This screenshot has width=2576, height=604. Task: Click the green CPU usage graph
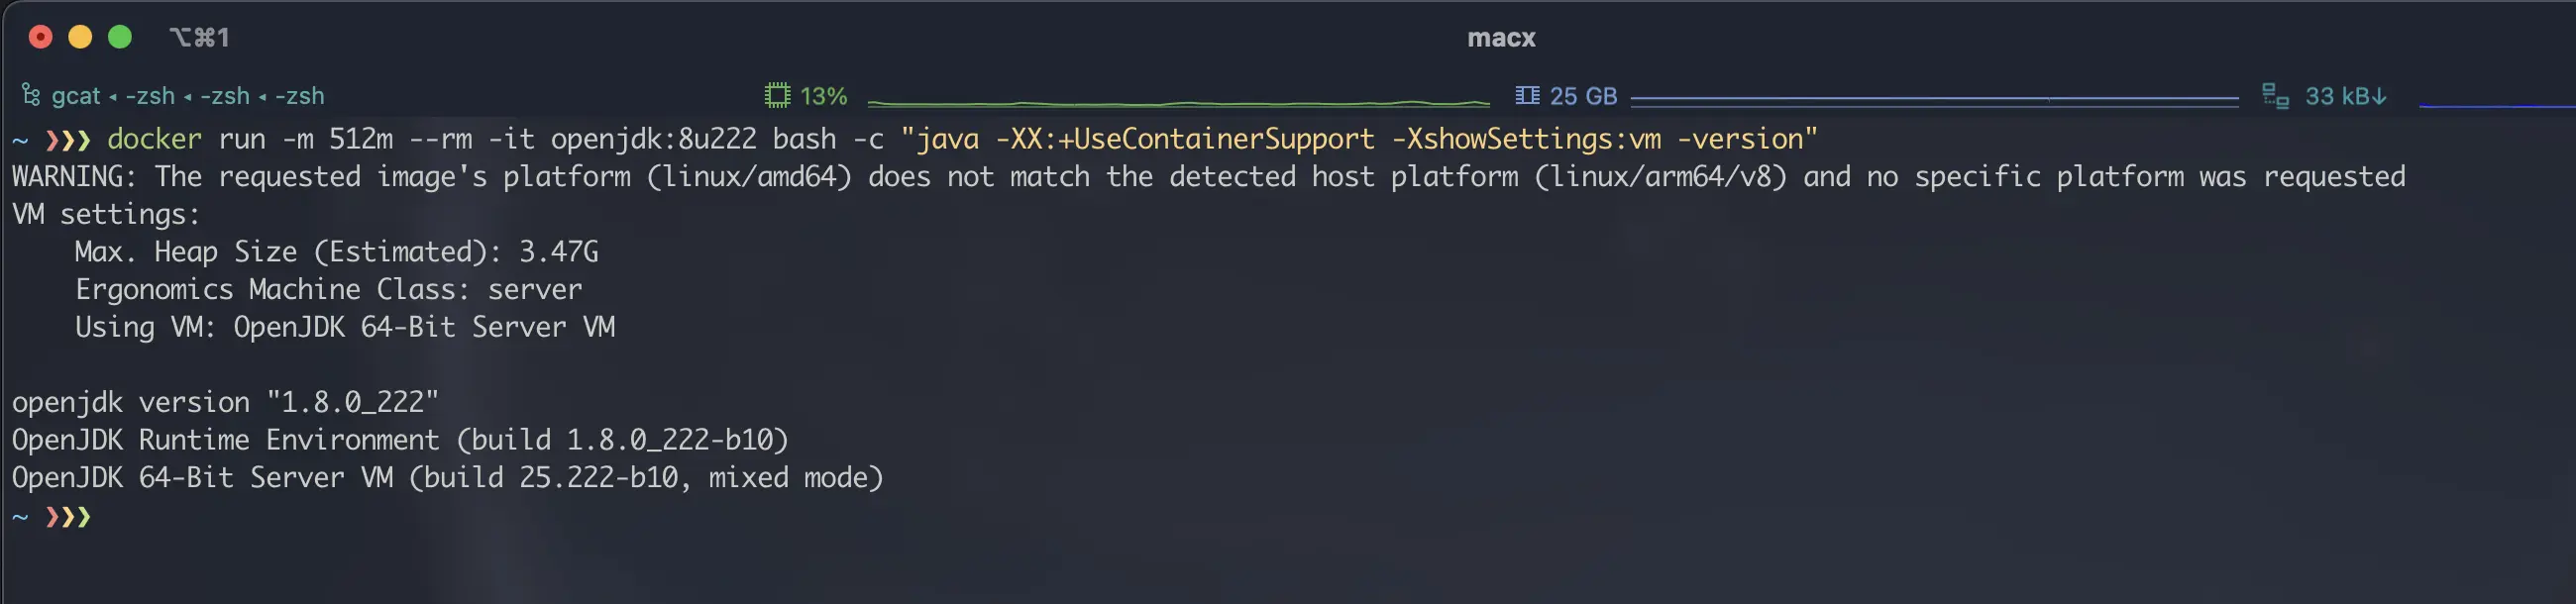(1179, 102)
